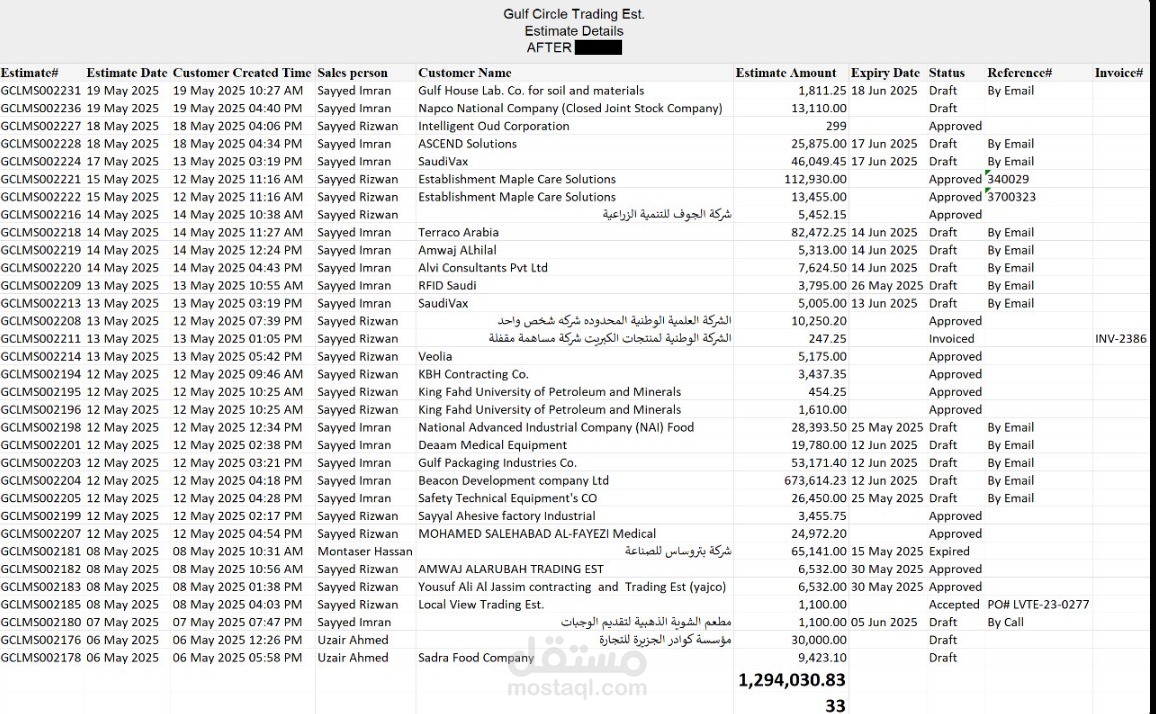
Task: Select Sadra Food Company cell
Action: point(476,657)
